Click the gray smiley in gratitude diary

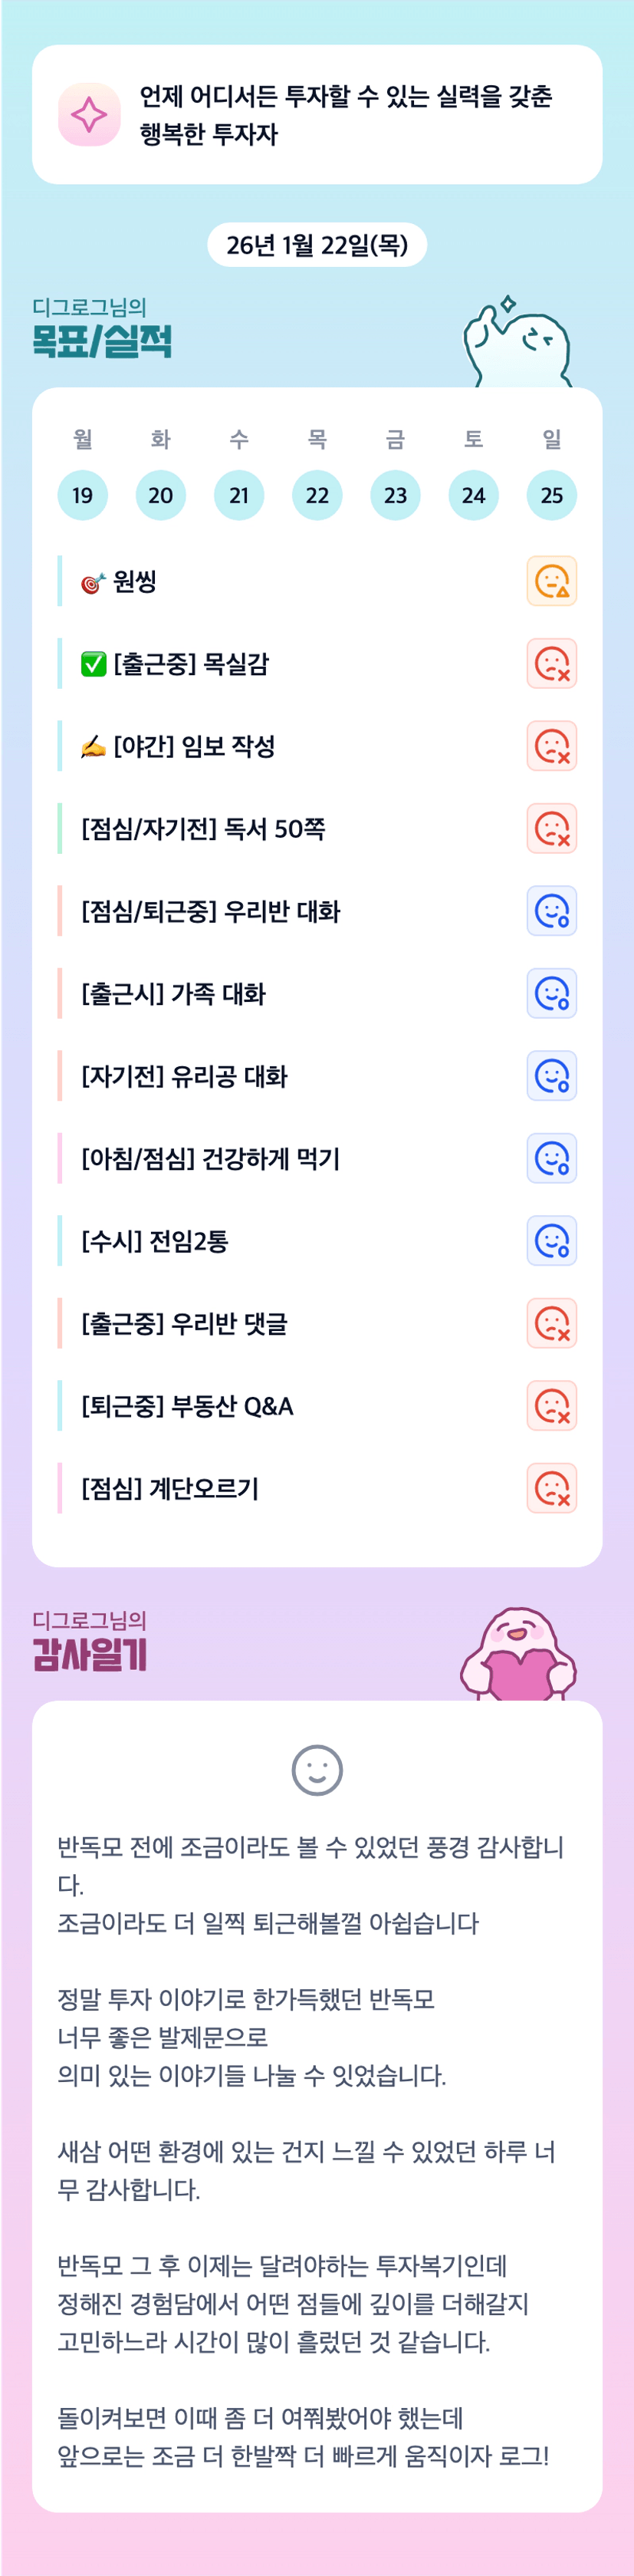click(317, 1770)
